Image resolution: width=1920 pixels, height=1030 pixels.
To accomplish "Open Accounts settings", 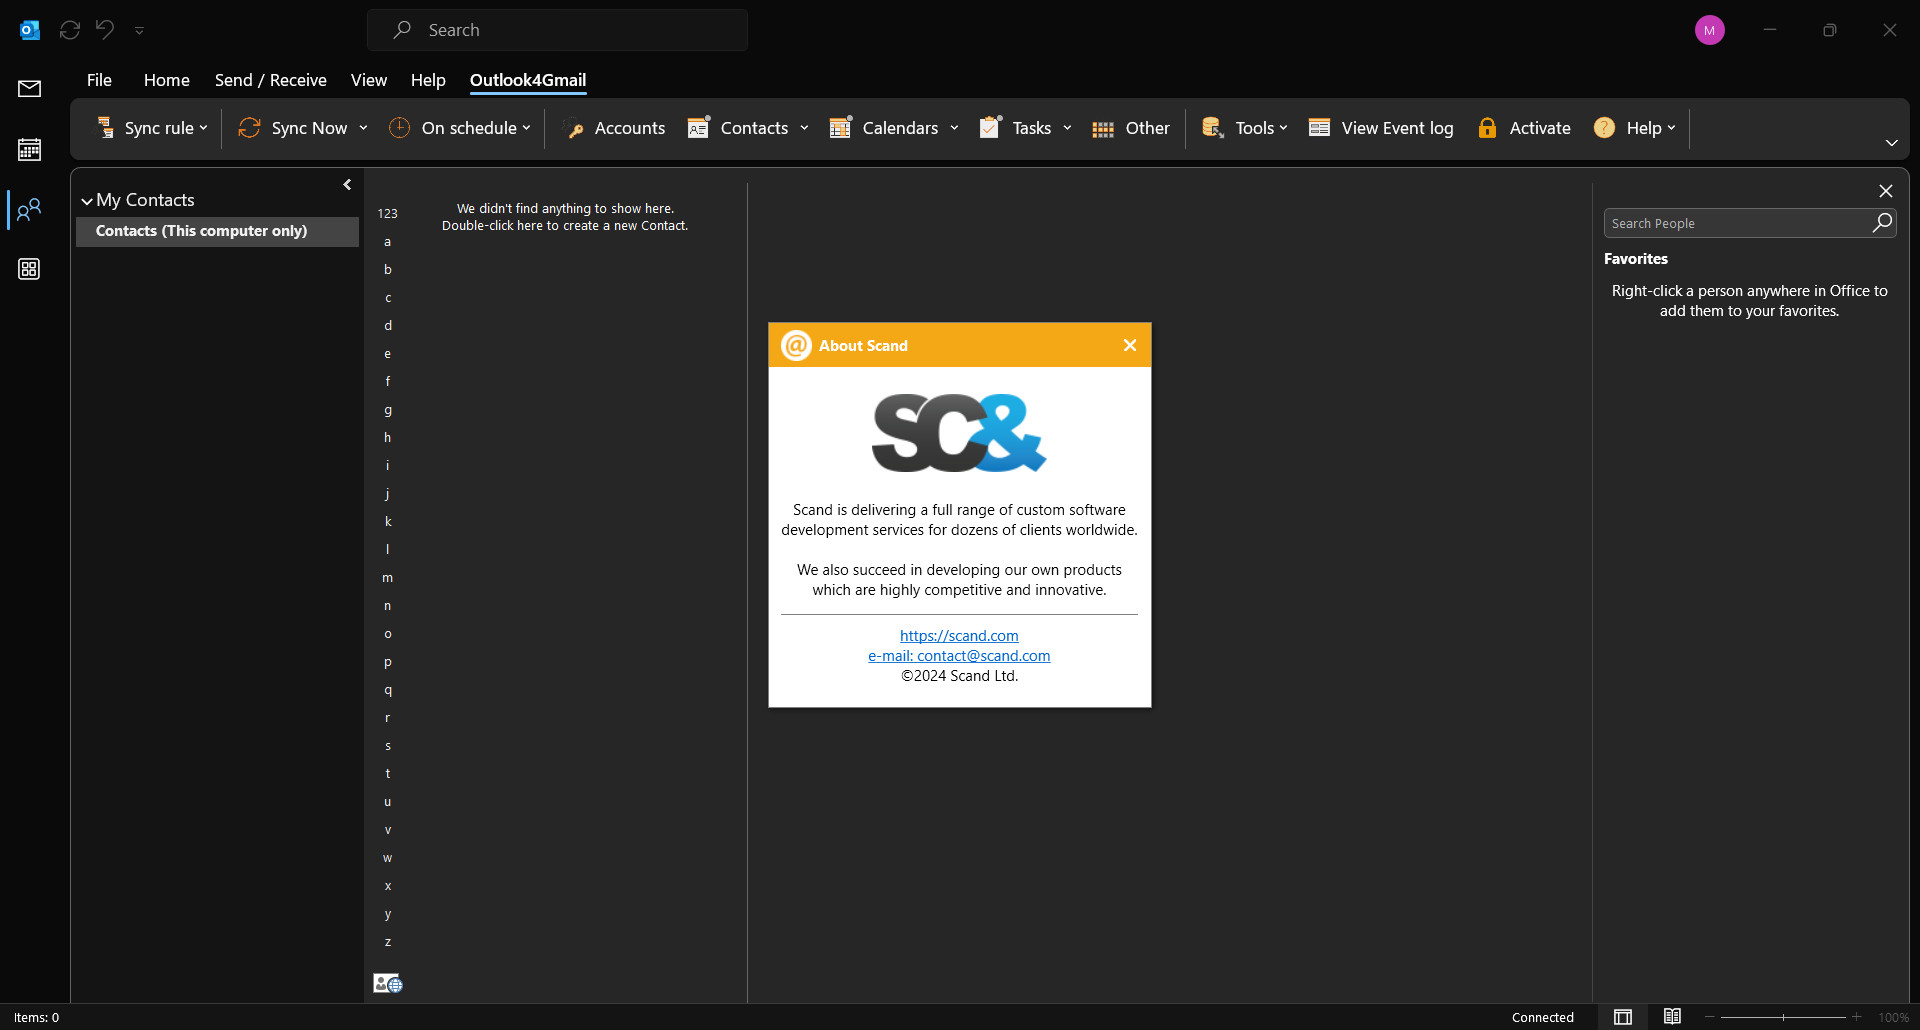I will pyautogui.click(x=615, y=128).
